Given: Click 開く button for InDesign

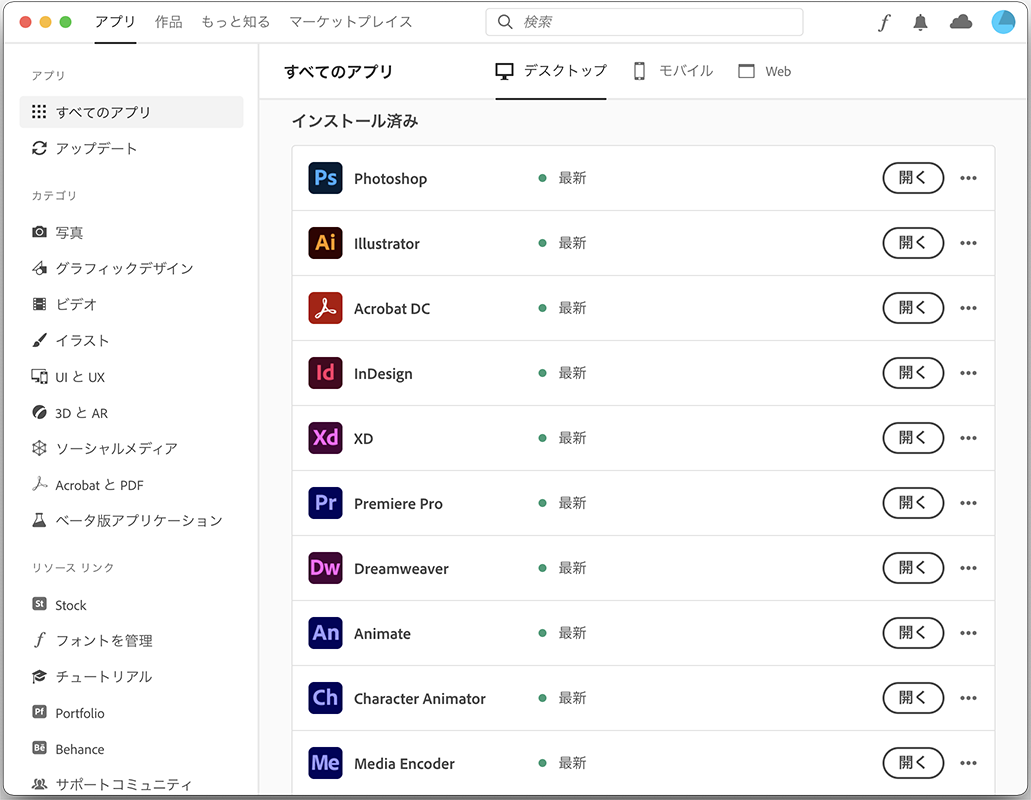Looking at the screenshot, I should click(913, 373).
